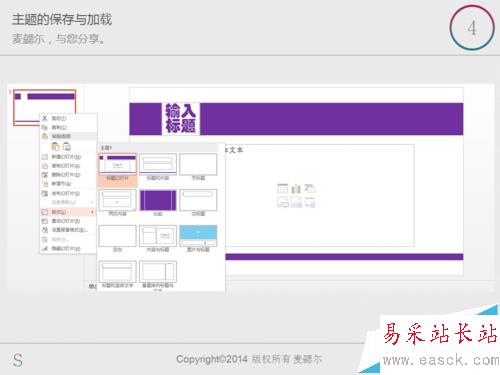500x375 pixels.
Task: Select Duplicate Slide (复制幻灯片) menu entry
Action: click(x=68, y=166)
